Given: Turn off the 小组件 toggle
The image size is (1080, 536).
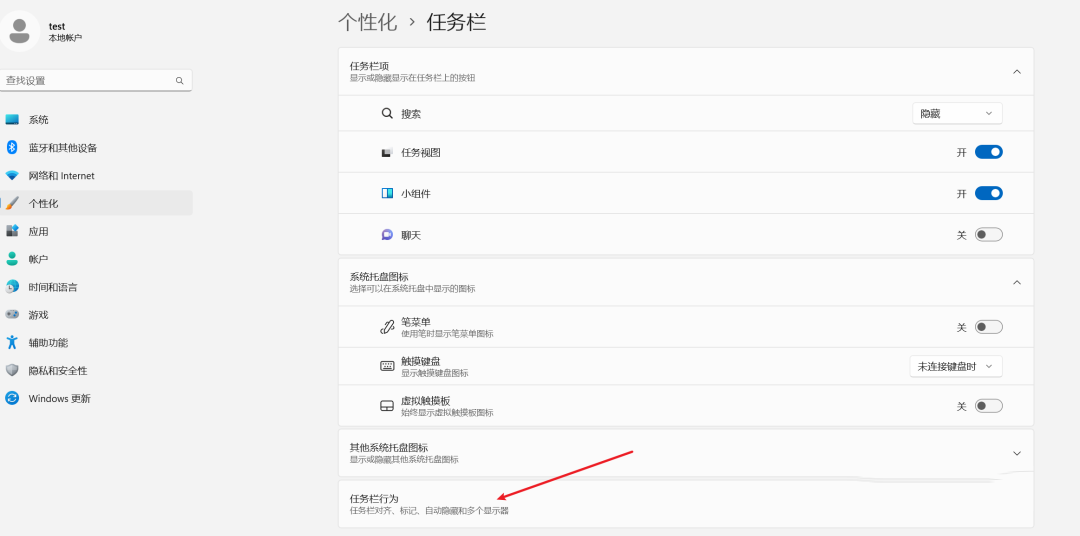Looking at the screenshot, I should pos(988,194).
